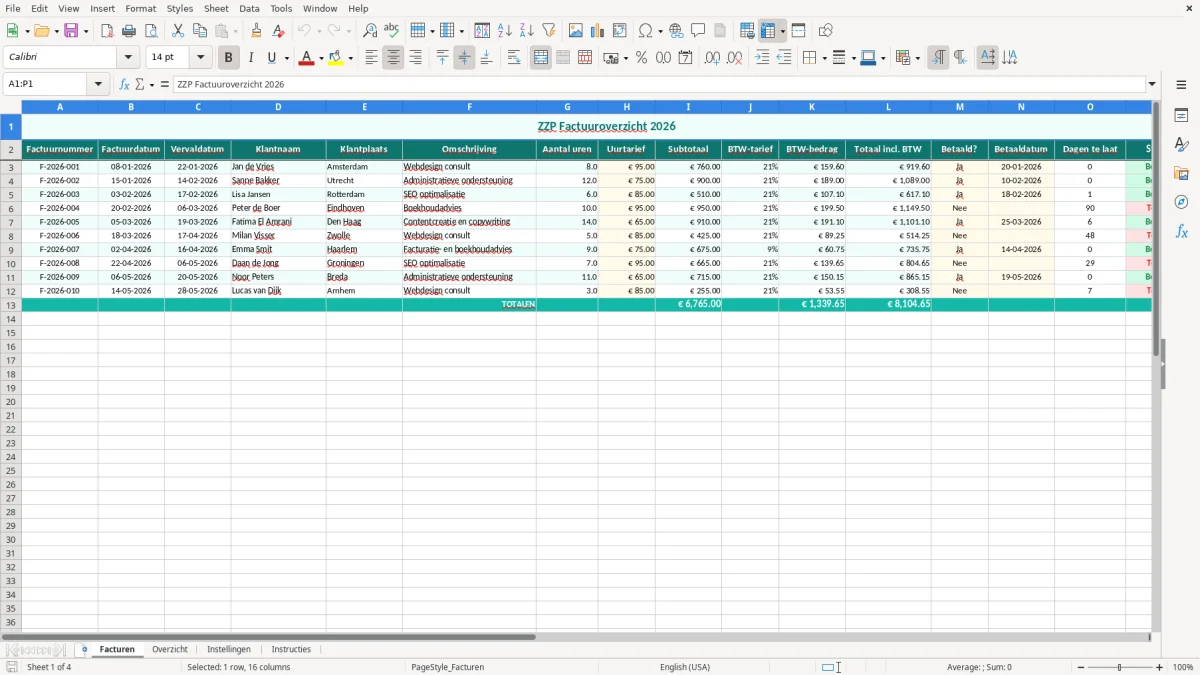The width and height of the screenshot is (1200, 675).
Task: Apply the yellow highlighting color
Action: click(x=336, y=58)
